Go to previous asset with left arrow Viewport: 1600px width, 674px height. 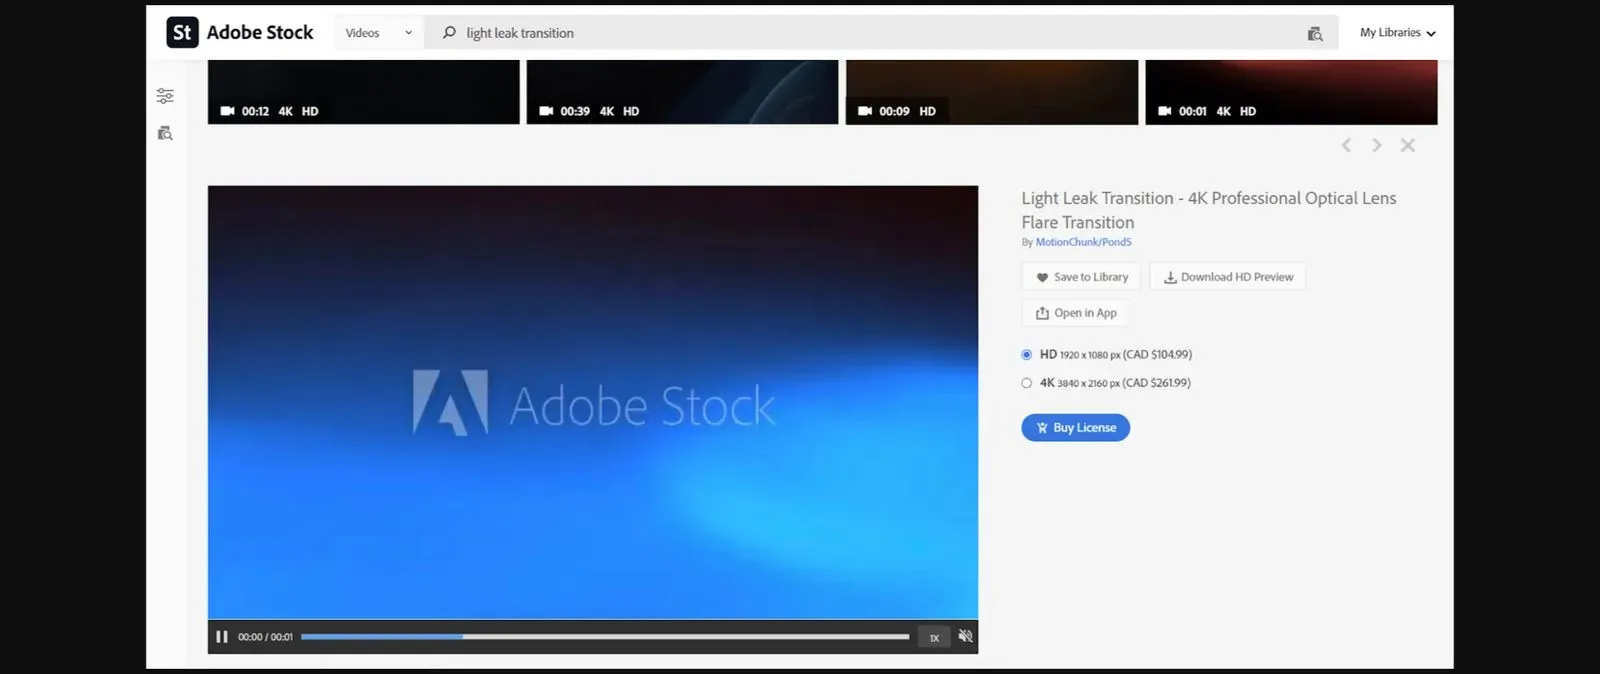(1346, 146)
